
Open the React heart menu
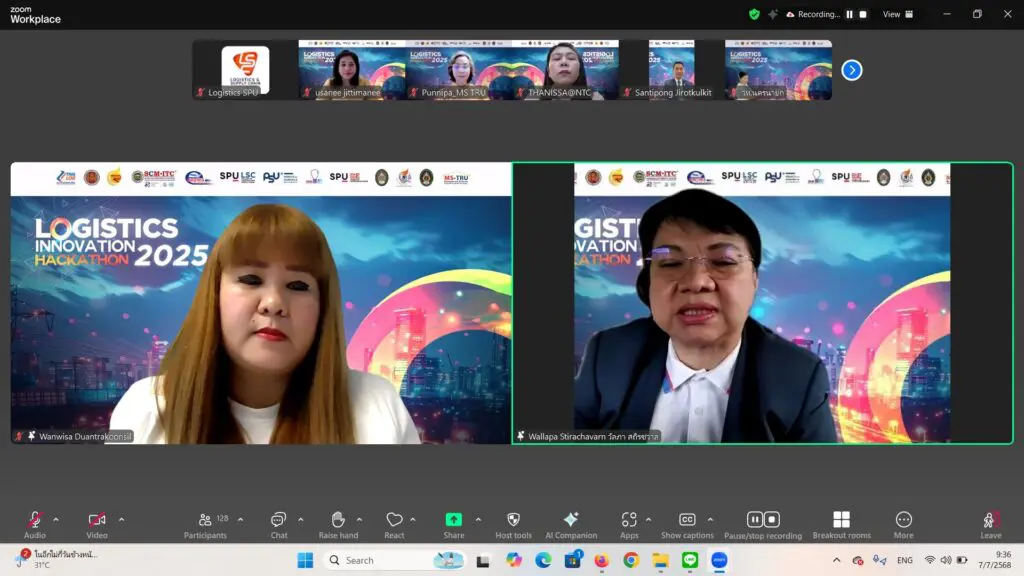click(x=394, y=525)
